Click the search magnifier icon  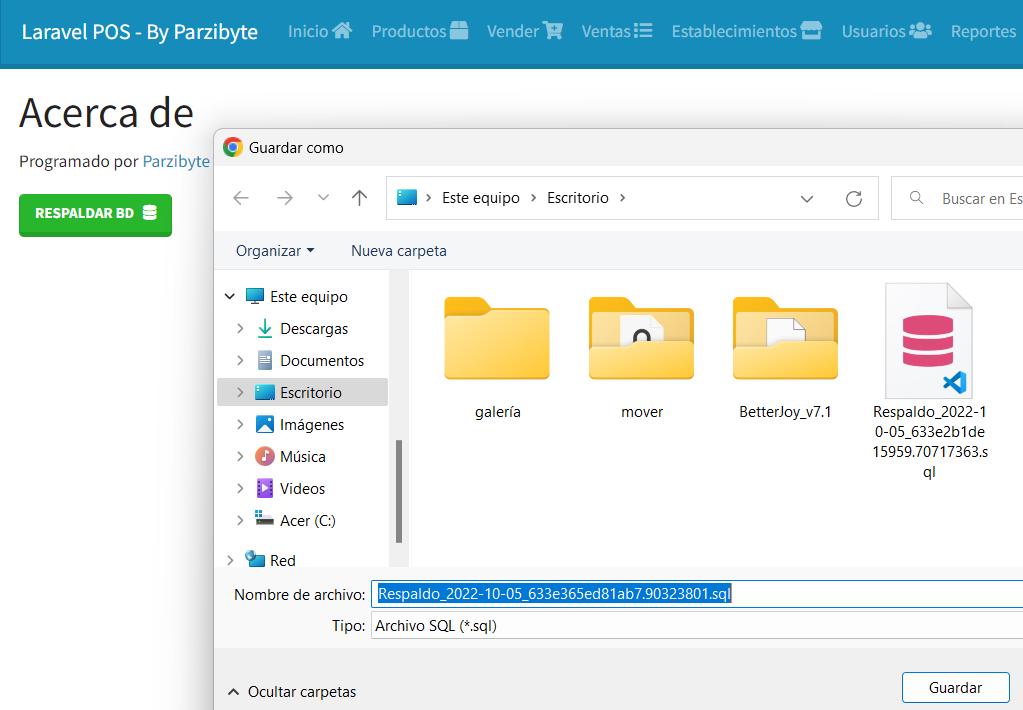(916, 197)
